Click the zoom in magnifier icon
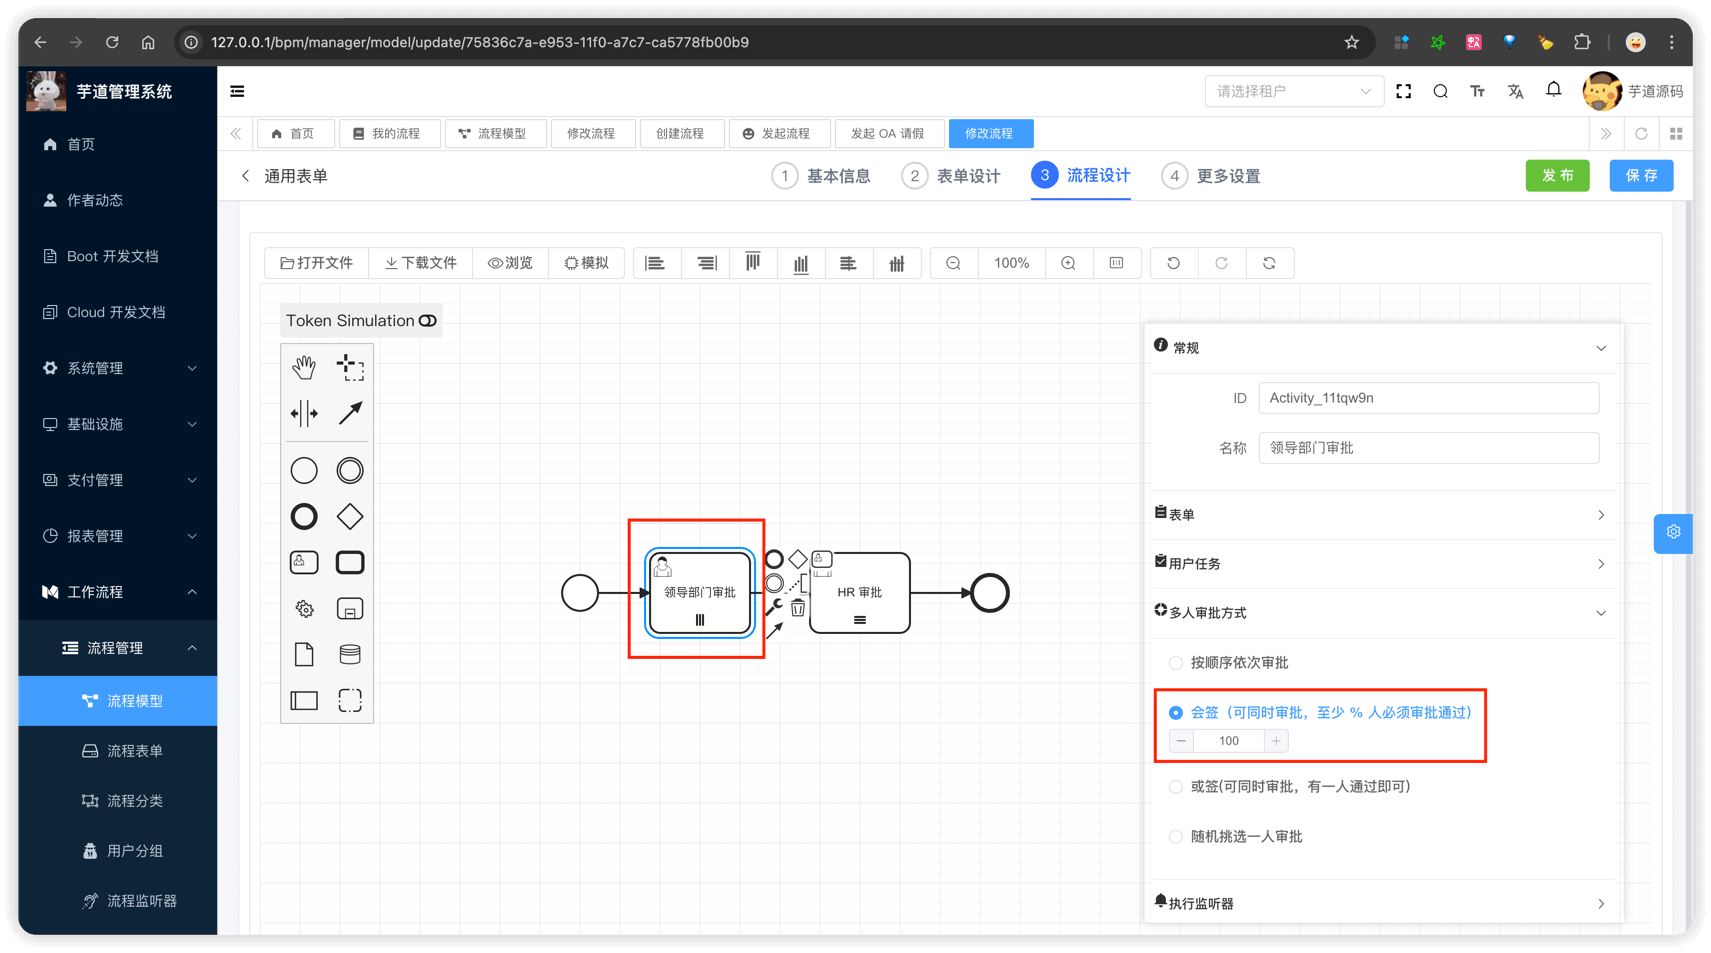Screen dimensions: 1711x953 pyautogui.click(x=1068, y=263)
